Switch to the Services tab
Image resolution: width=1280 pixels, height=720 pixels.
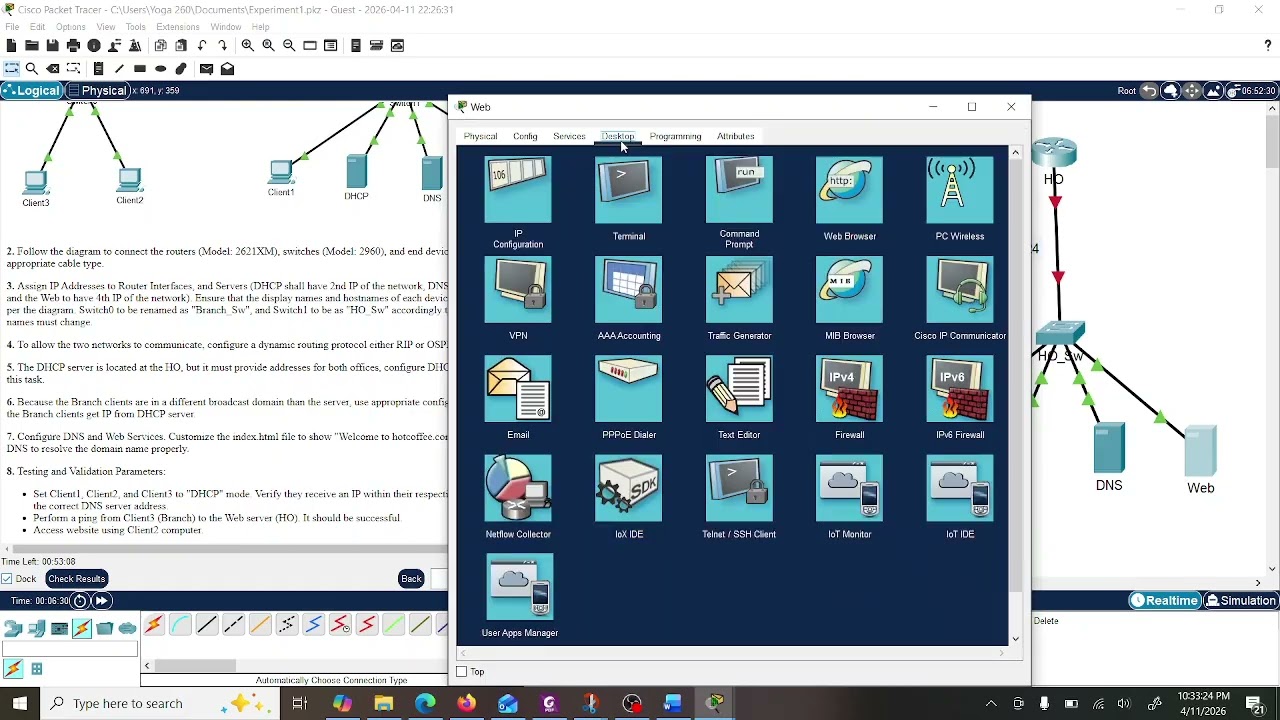click(569, 136)
